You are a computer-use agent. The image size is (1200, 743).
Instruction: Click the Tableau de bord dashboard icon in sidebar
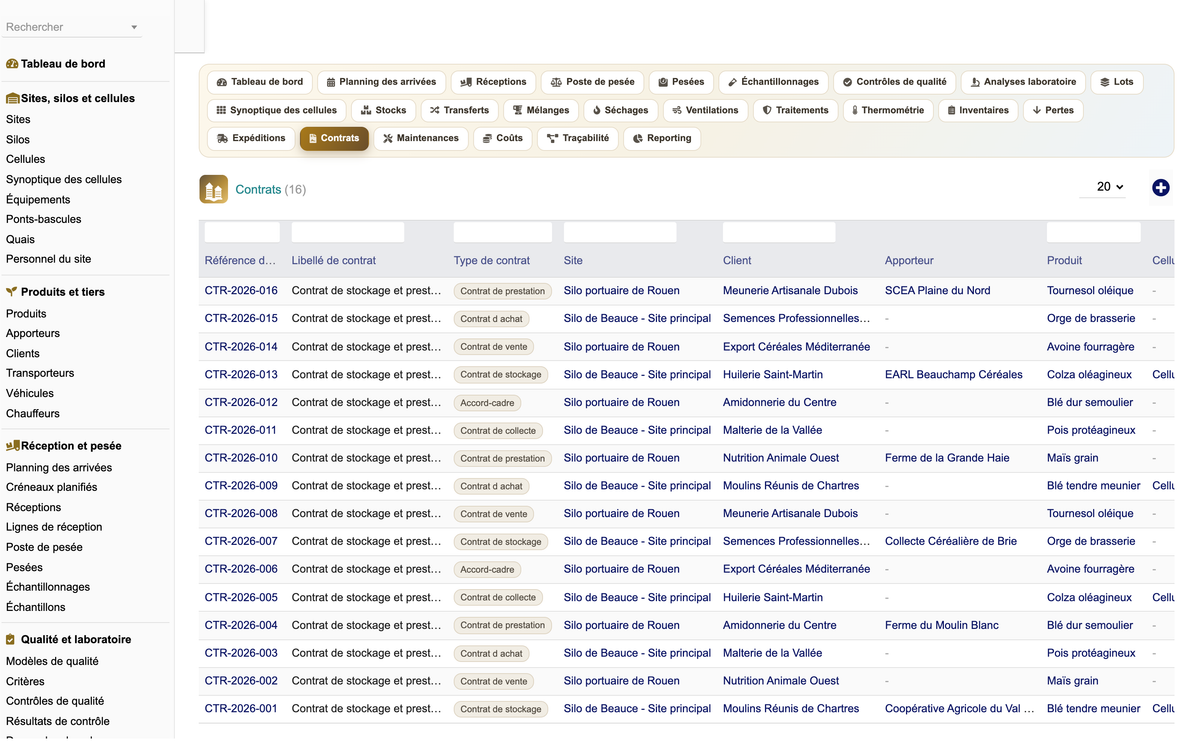coord(12,64)
